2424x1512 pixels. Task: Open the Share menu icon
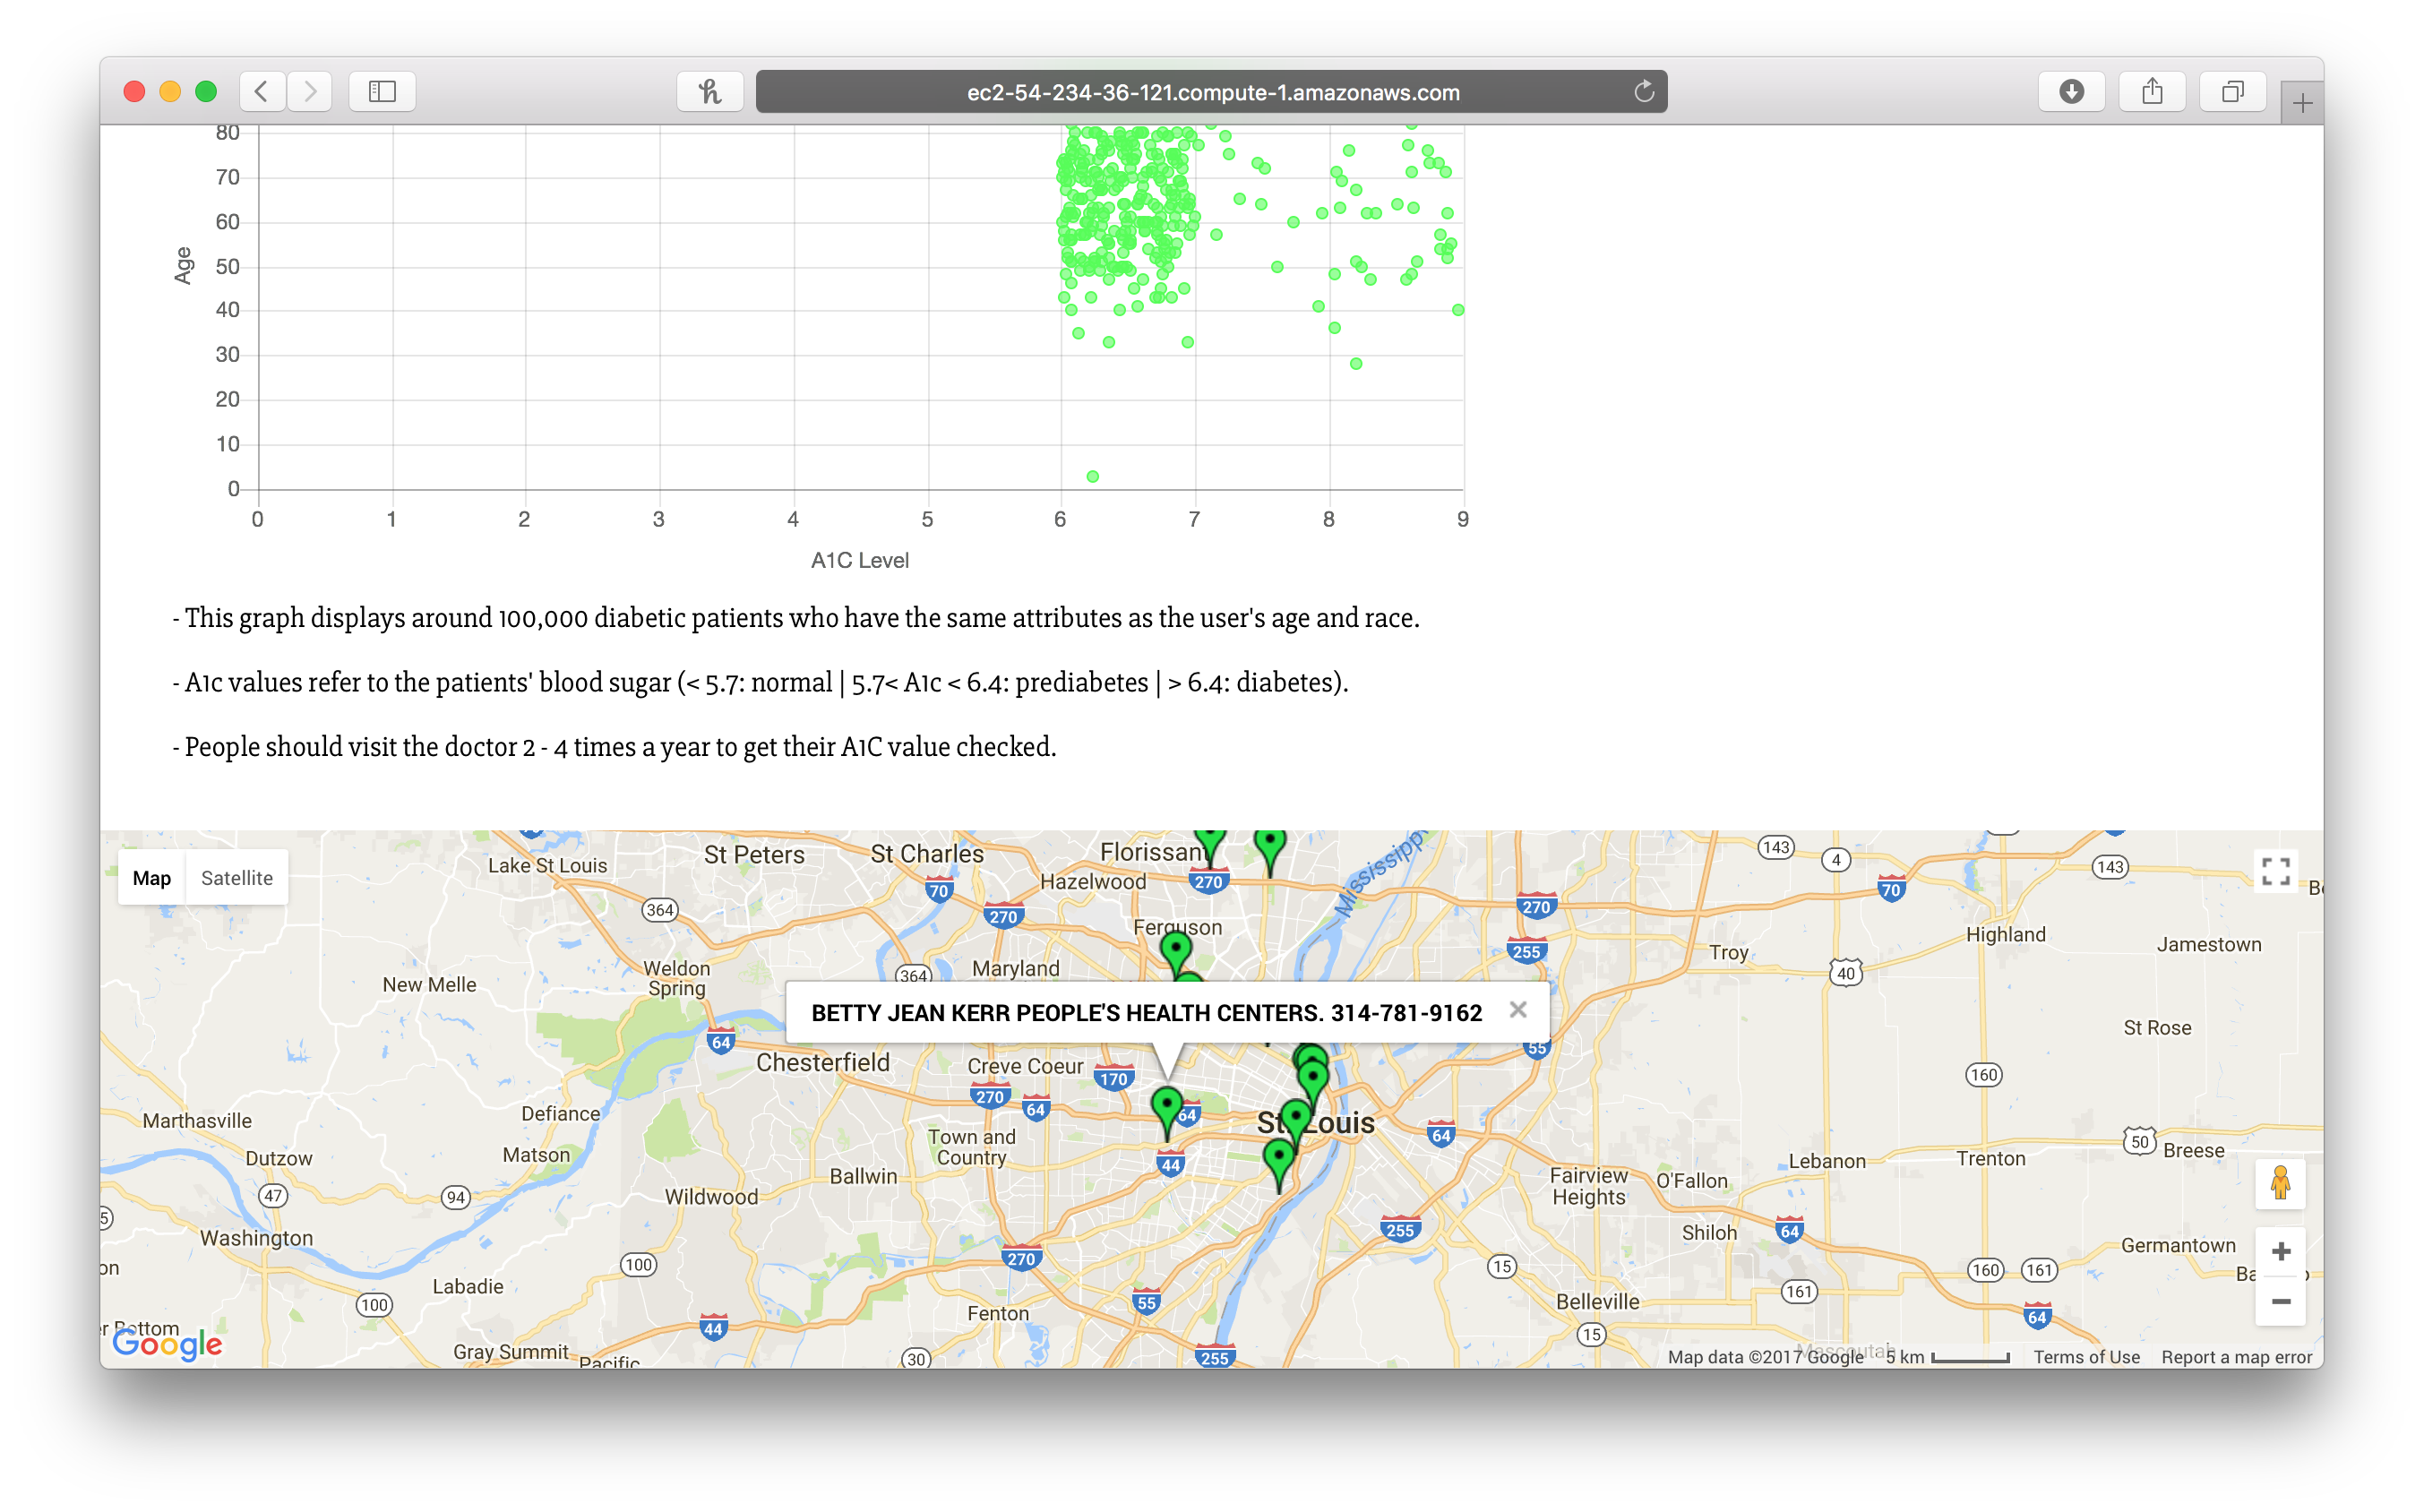point(2152,92)
